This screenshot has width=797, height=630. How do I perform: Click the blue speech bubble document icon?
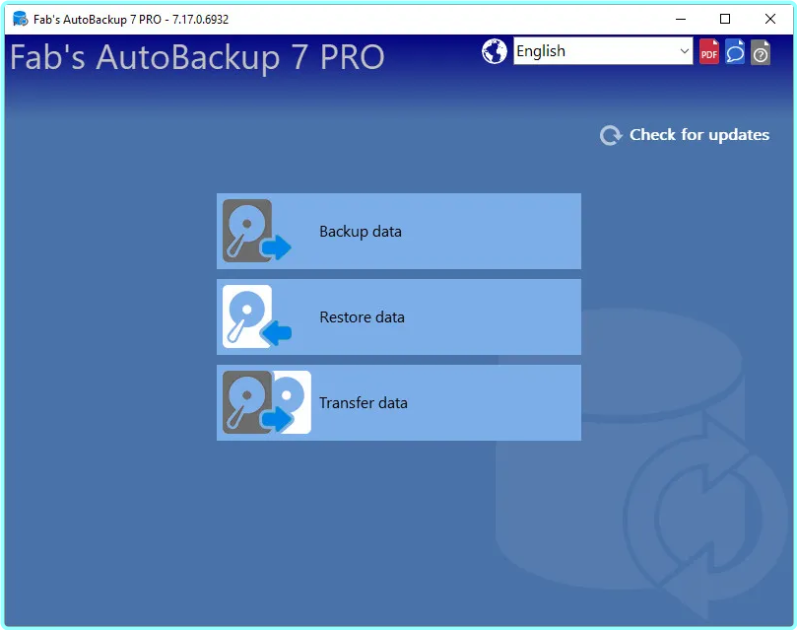click(x=735, y=52)
